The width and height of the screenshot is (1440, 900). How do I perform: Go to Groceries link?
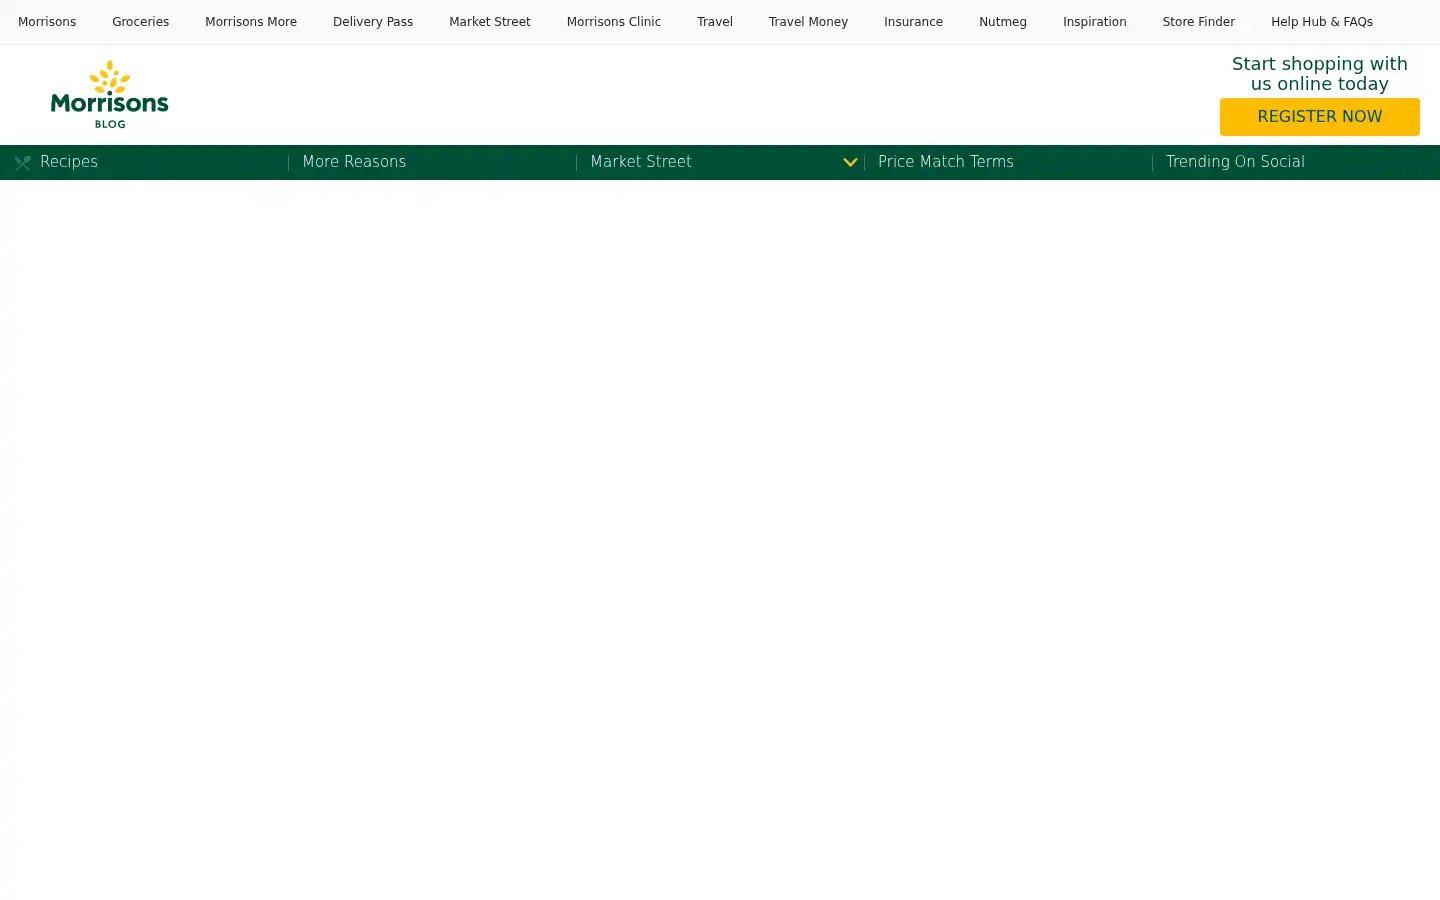coord(140,22)
